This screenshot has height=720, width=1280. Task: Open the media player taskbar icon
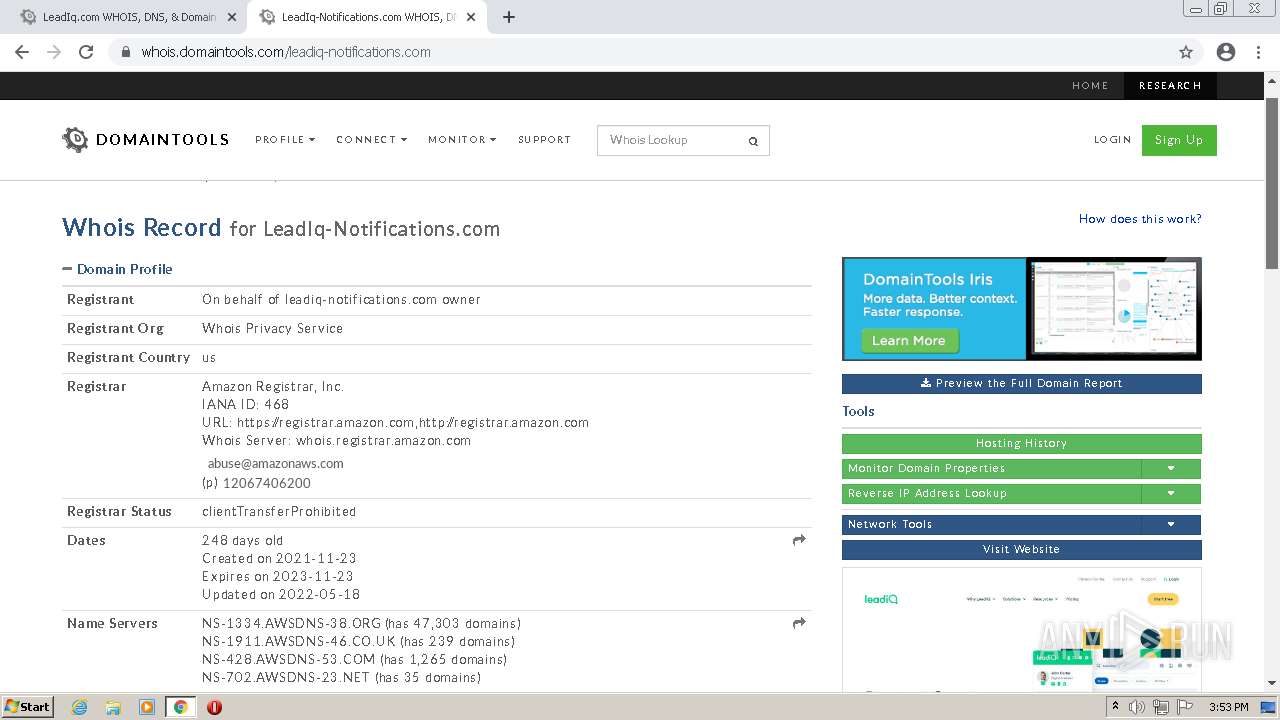tap(147, 707)
